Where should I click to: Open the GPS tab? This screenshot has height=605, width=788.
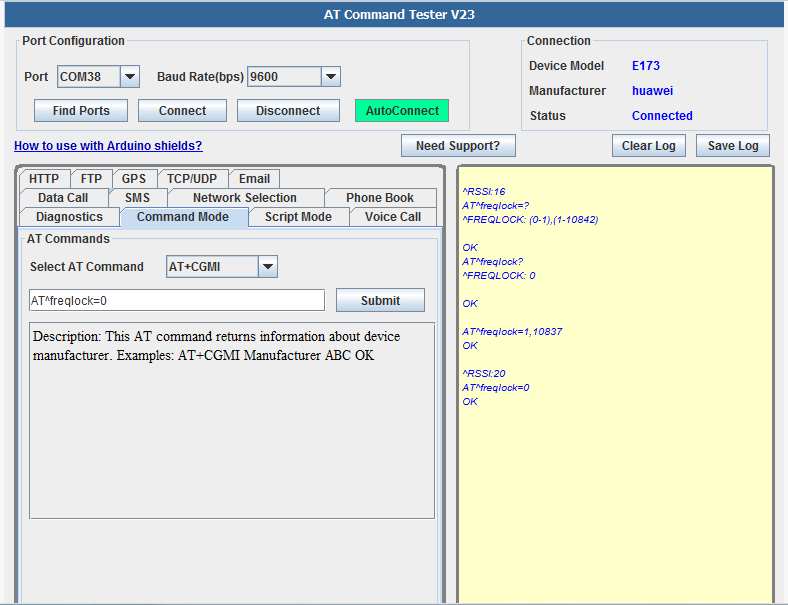(x=134, y=179)
